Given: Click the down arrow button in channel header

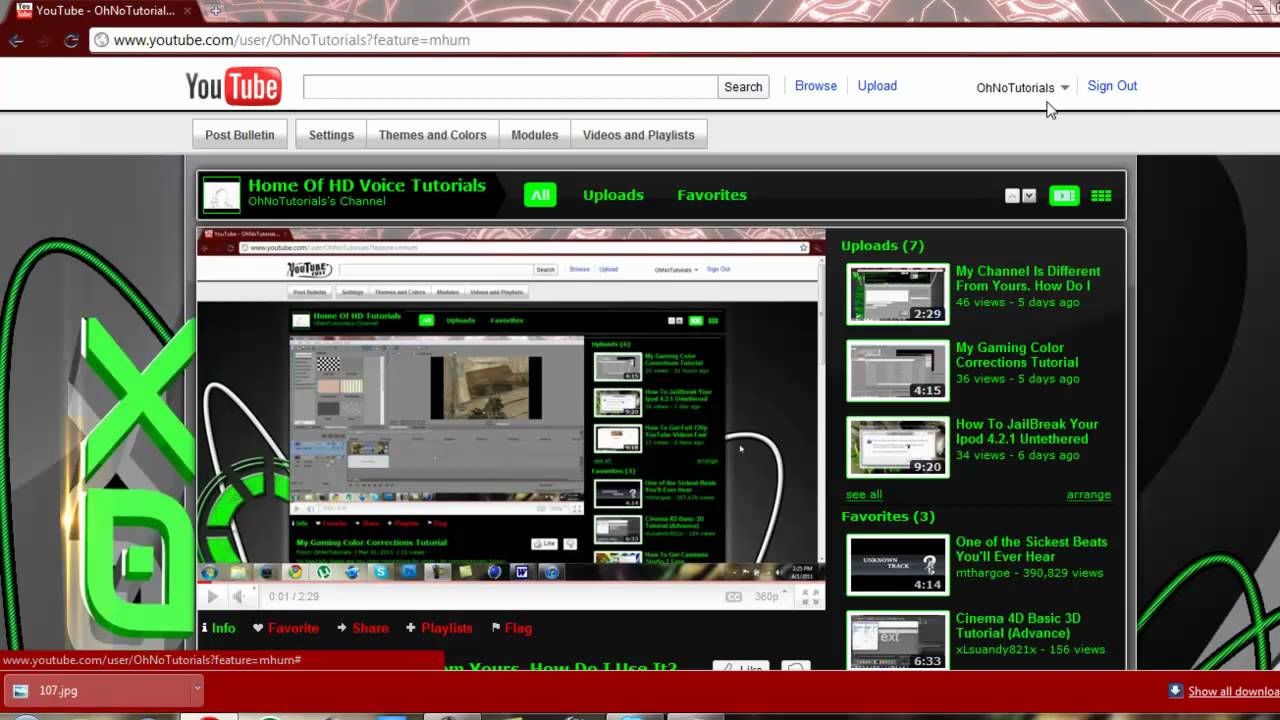Looking at the screenshot, I should click(x=1029, y=196).
